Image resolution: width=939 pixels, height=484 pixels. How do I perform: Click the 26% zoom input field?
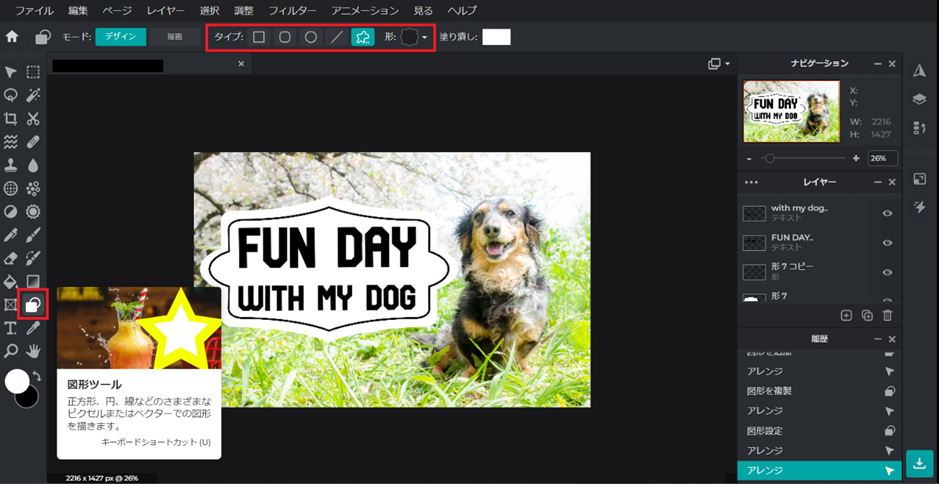(883, 158)
